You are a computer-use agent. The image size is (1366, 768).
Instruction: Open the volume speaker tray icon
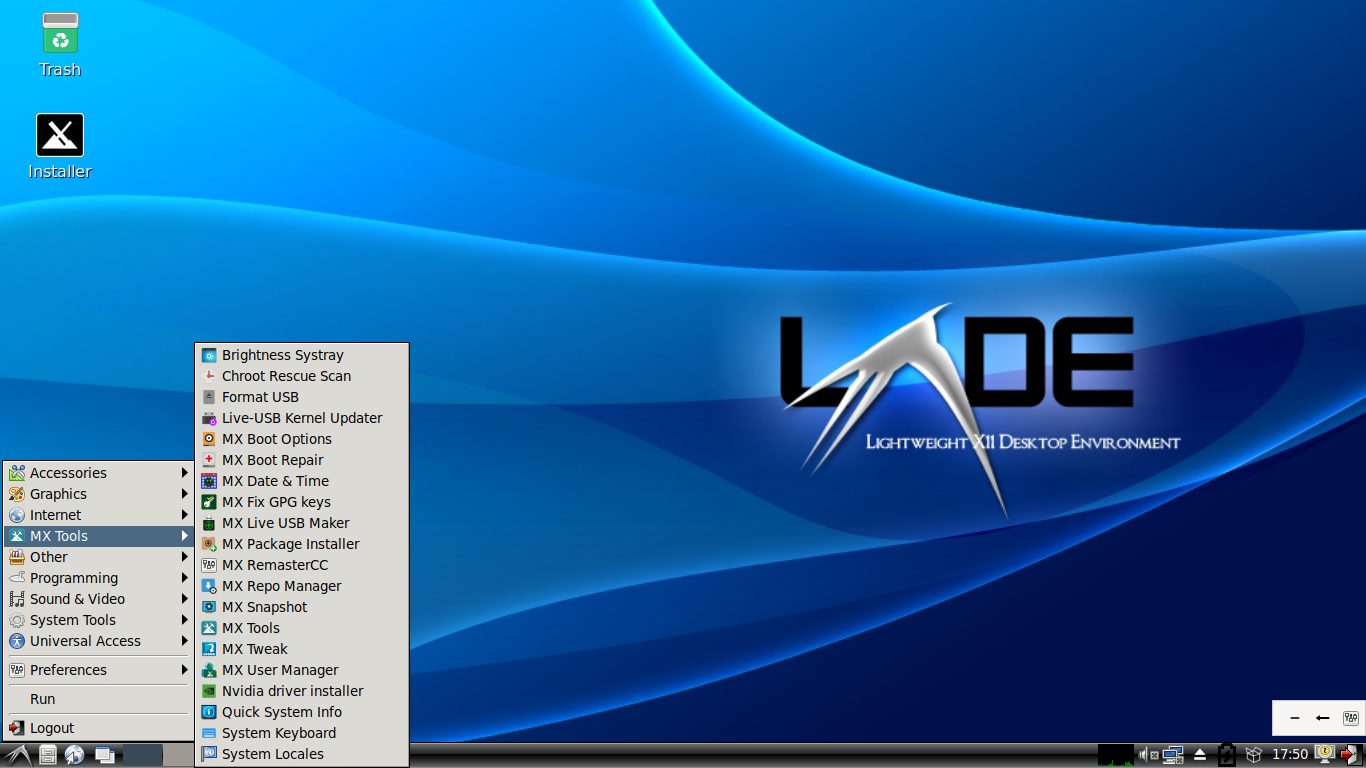click(1148, 754)
